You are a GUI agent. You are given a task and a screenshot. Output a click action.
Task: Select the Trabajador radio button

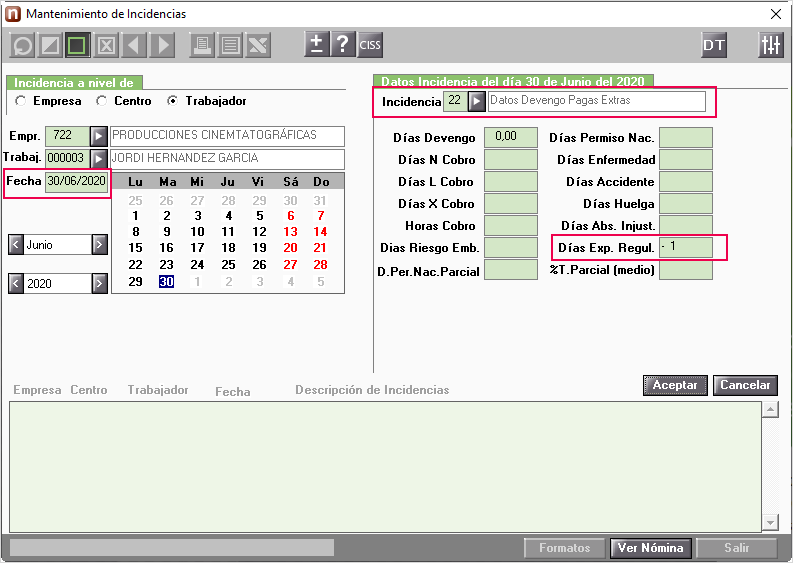tap(173, 101)
